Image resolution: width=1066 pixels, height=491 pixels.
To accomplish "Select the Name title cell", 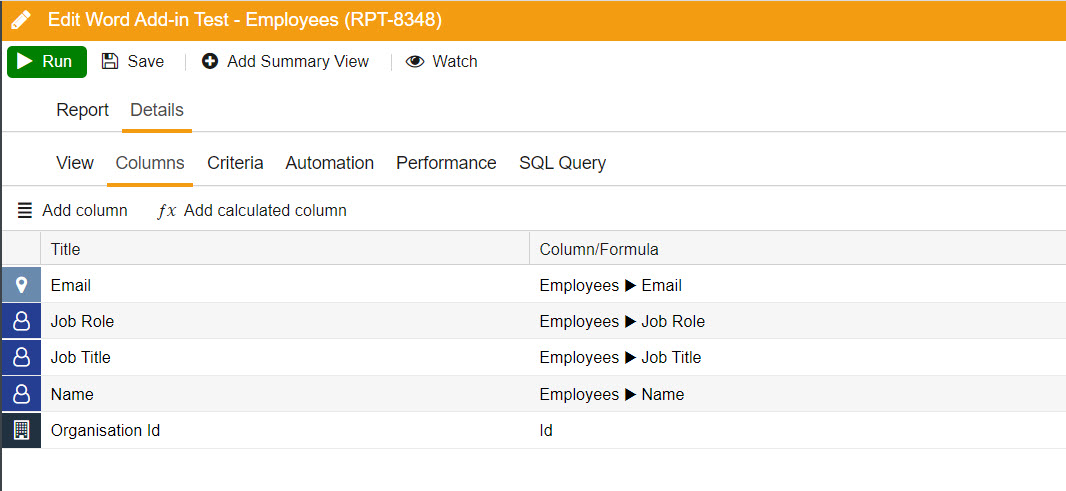I will tap(285, 394).
